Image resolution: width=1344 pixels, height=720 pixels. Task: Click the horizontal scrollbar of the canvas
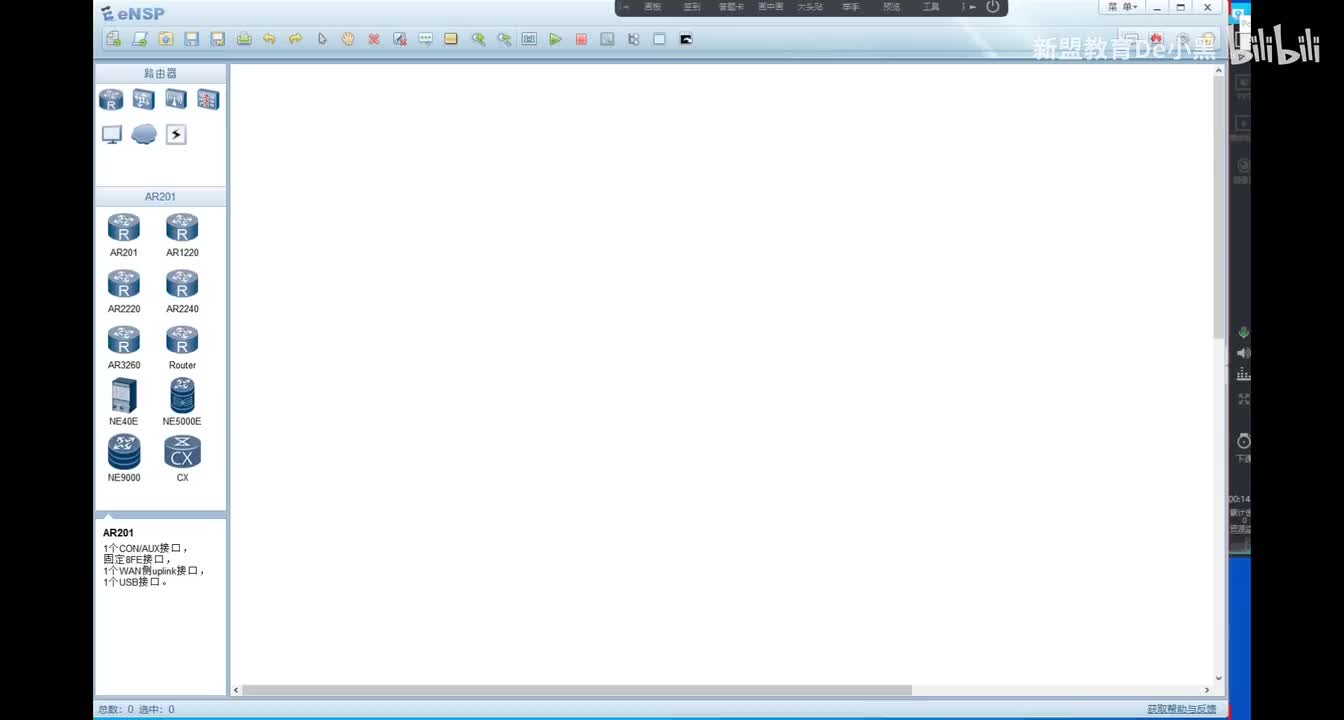click(x=577, y=690)
